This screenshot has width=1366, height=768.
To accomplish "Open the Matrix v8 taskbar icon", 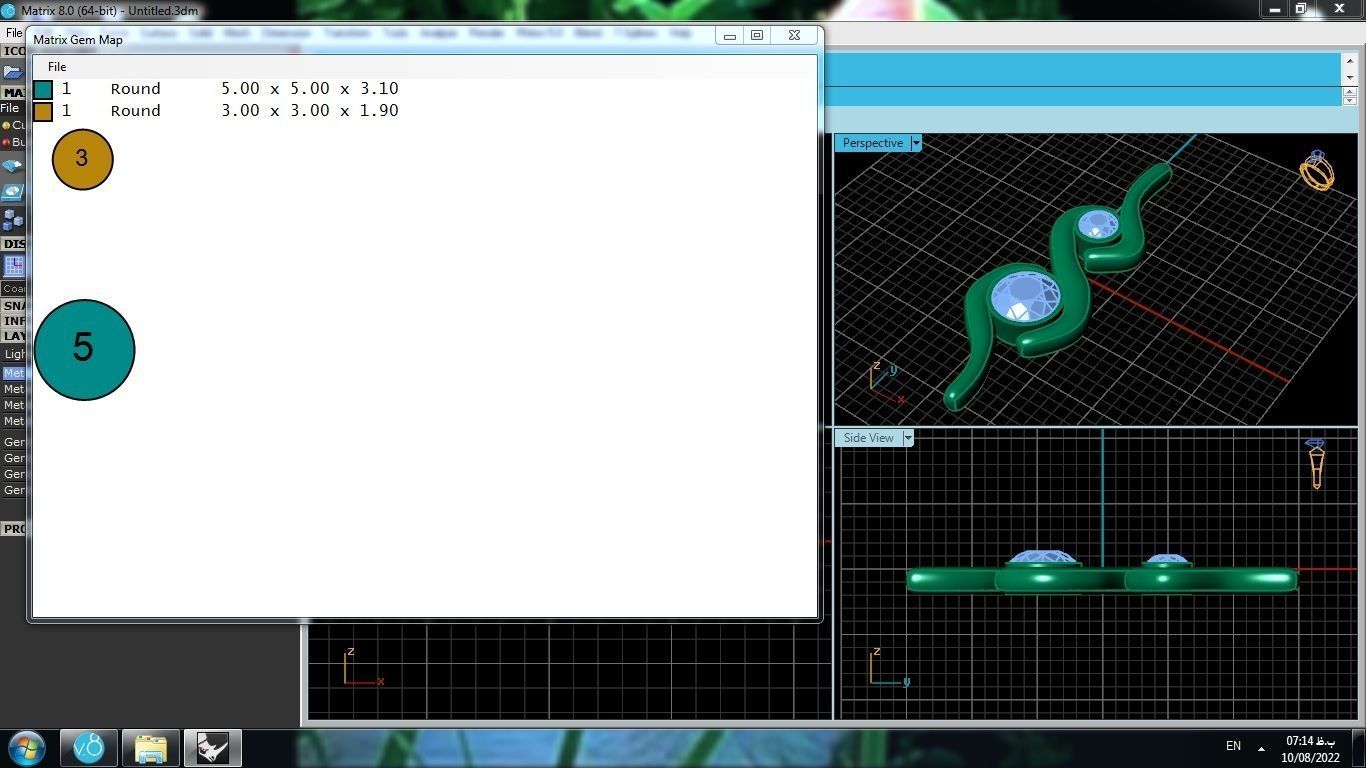I will 88,748.
